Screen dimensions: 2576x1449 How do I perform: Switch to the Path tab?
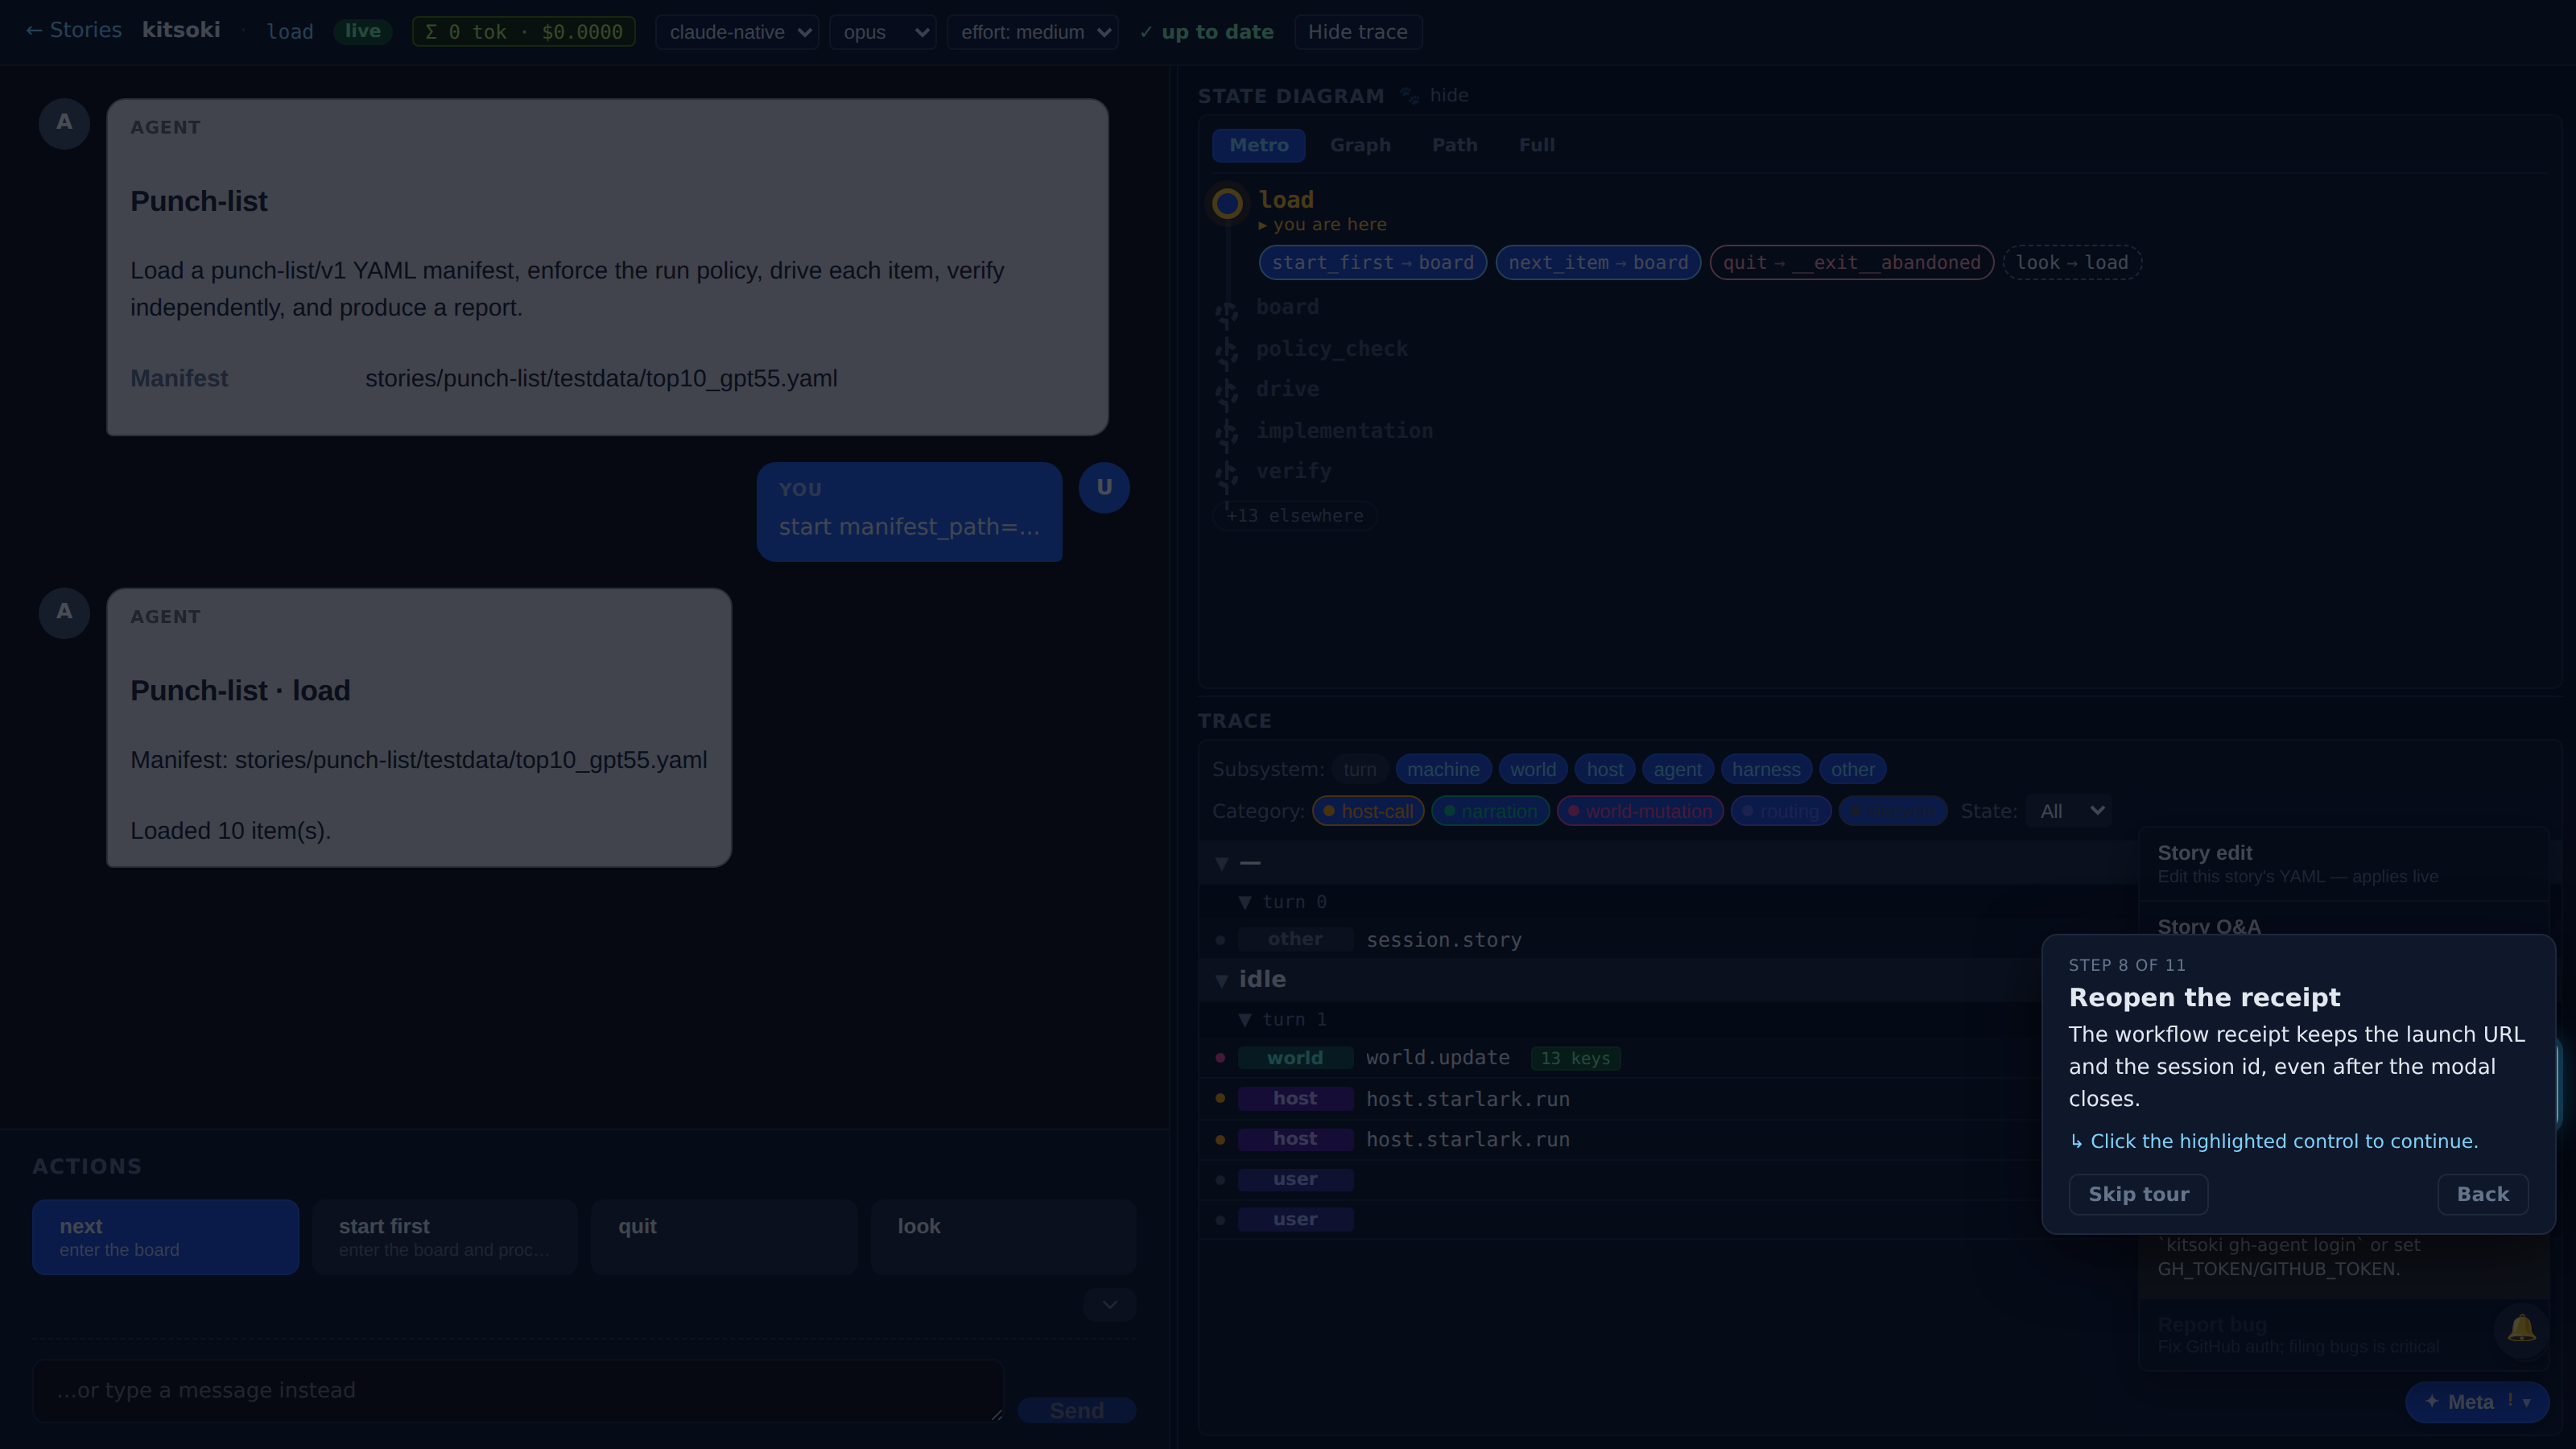(x=1454, y=145)
